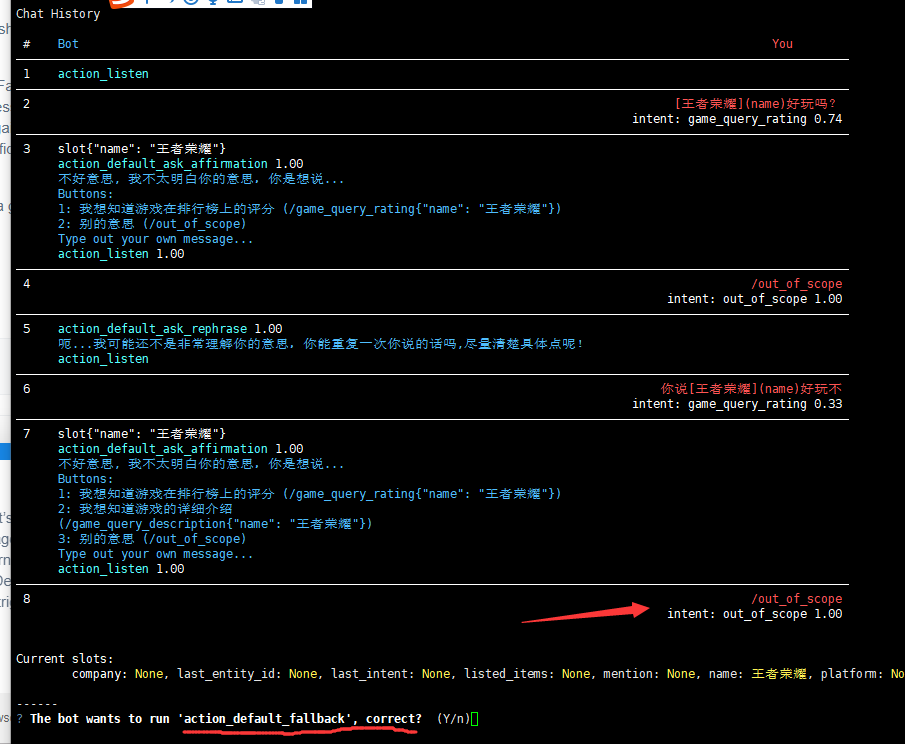
Task: Click the apology message in row 3
Action: pyautogui.click(x=201, y=179)
